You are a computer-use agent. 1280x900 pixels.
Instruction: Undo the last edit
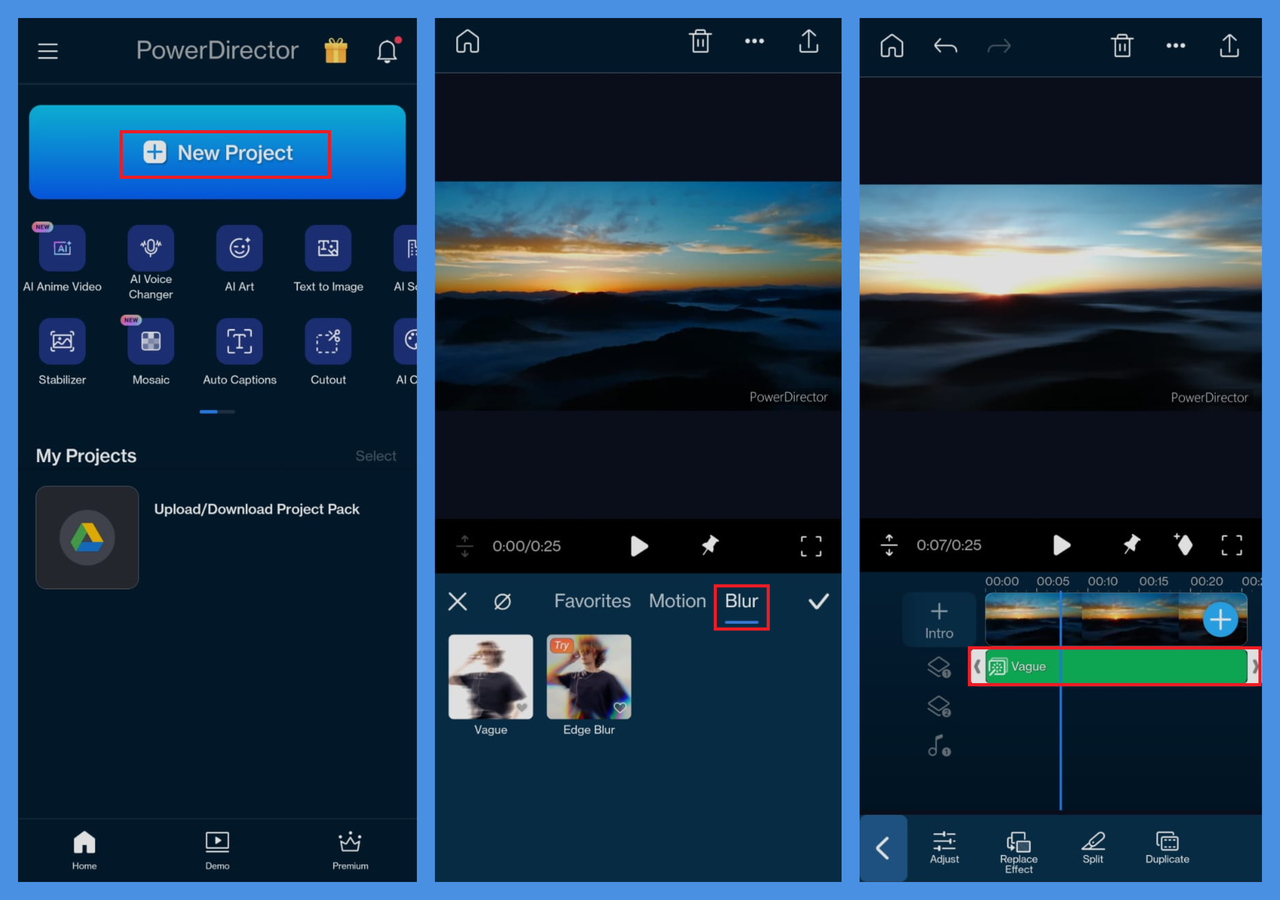(945, 46)
